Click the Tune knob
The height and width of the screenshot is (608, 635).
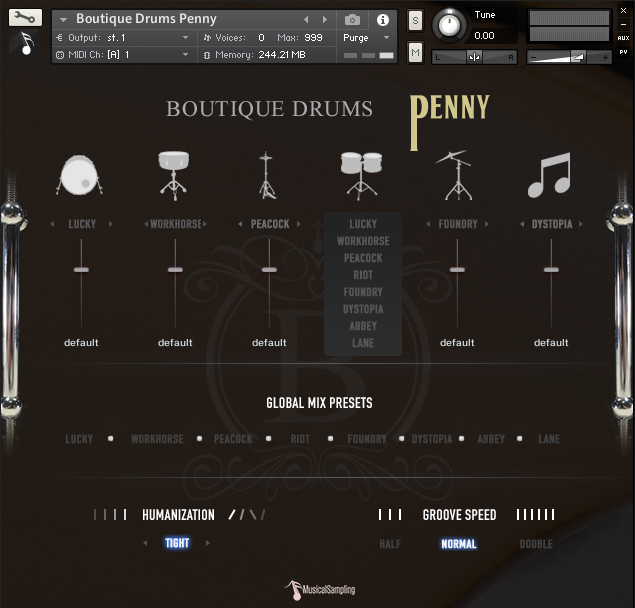[449, 26]
